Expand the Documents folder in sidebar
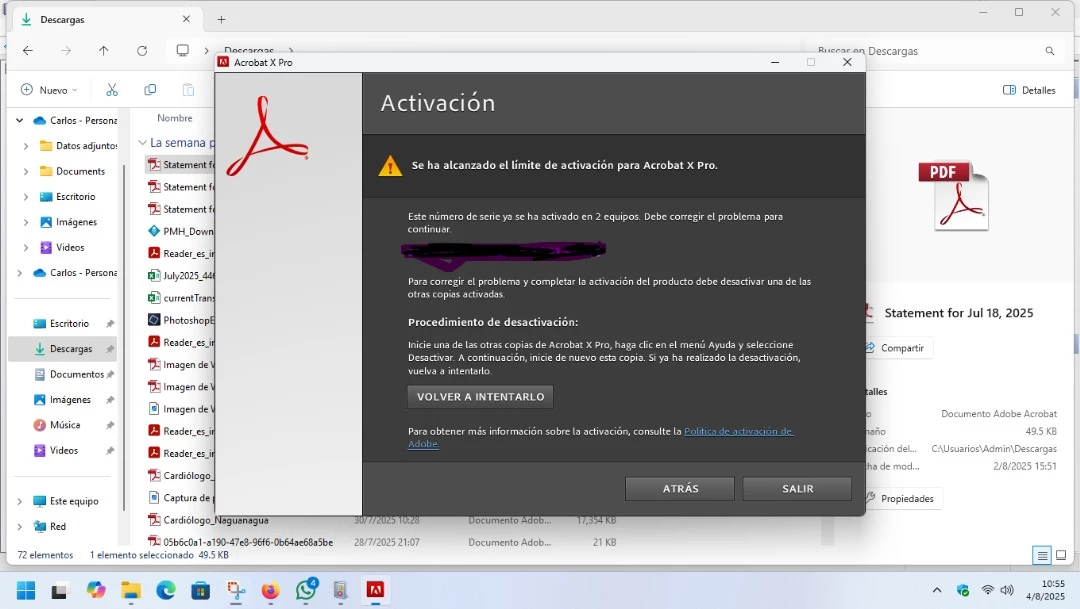 pos(26,172)
